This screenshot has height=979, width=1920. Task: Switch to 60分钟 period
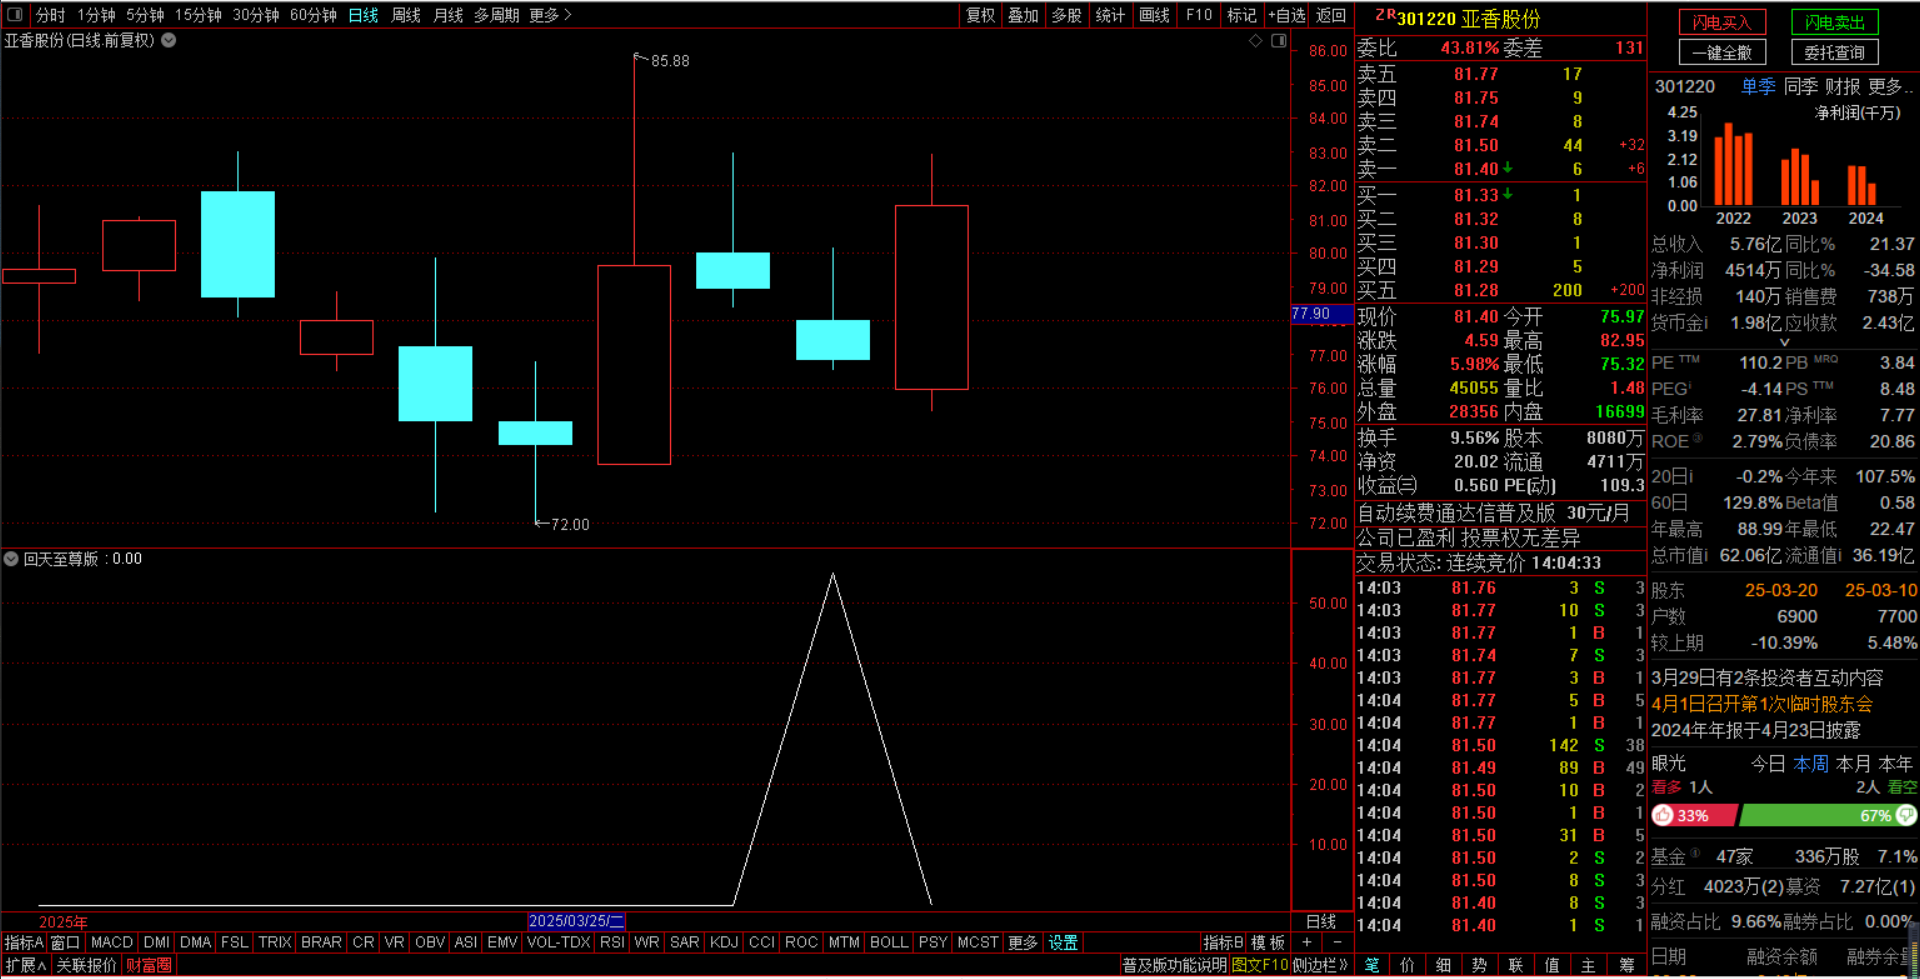click(313, 15)
